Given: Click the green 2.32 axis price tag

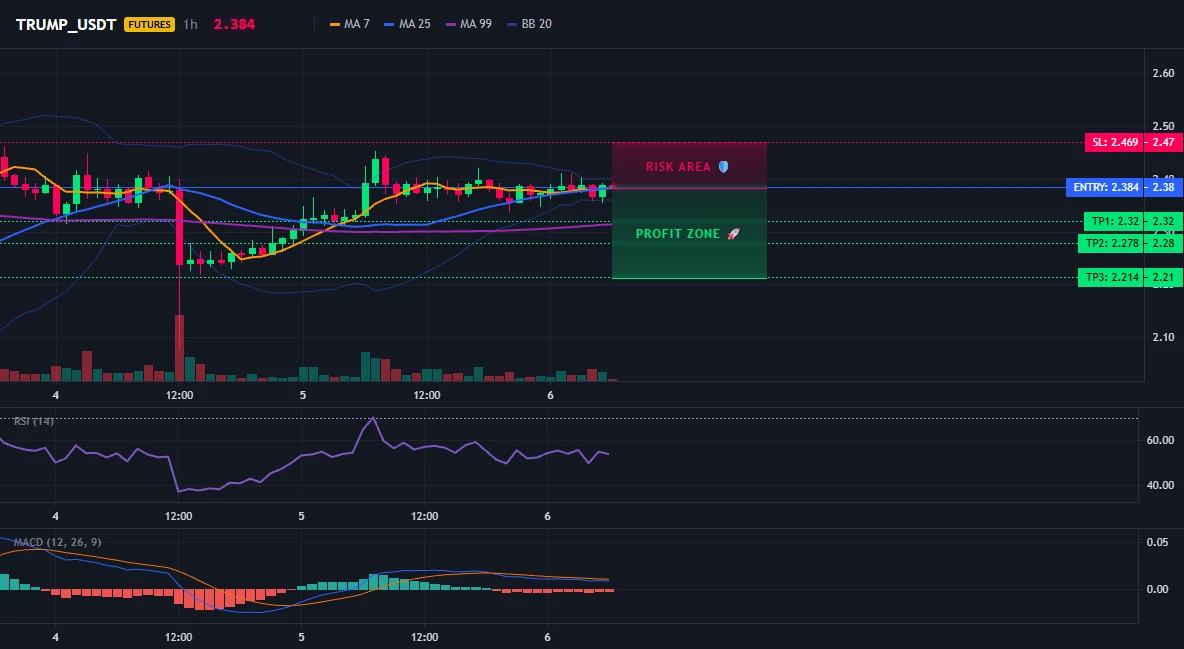Looking at the screenshot, I should tap(1163, 221).
